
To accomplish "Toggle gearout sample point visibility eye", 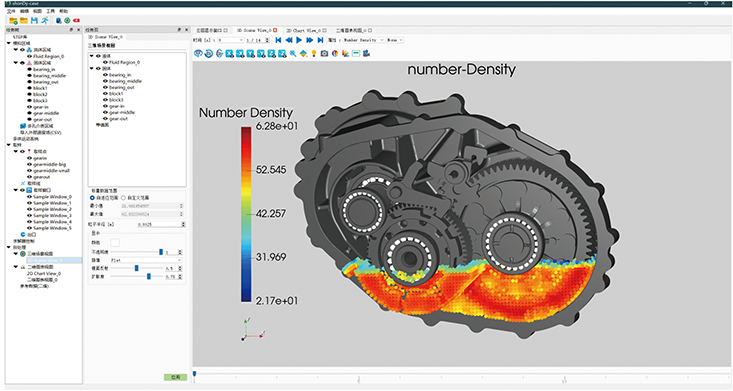I will point(29,177).
